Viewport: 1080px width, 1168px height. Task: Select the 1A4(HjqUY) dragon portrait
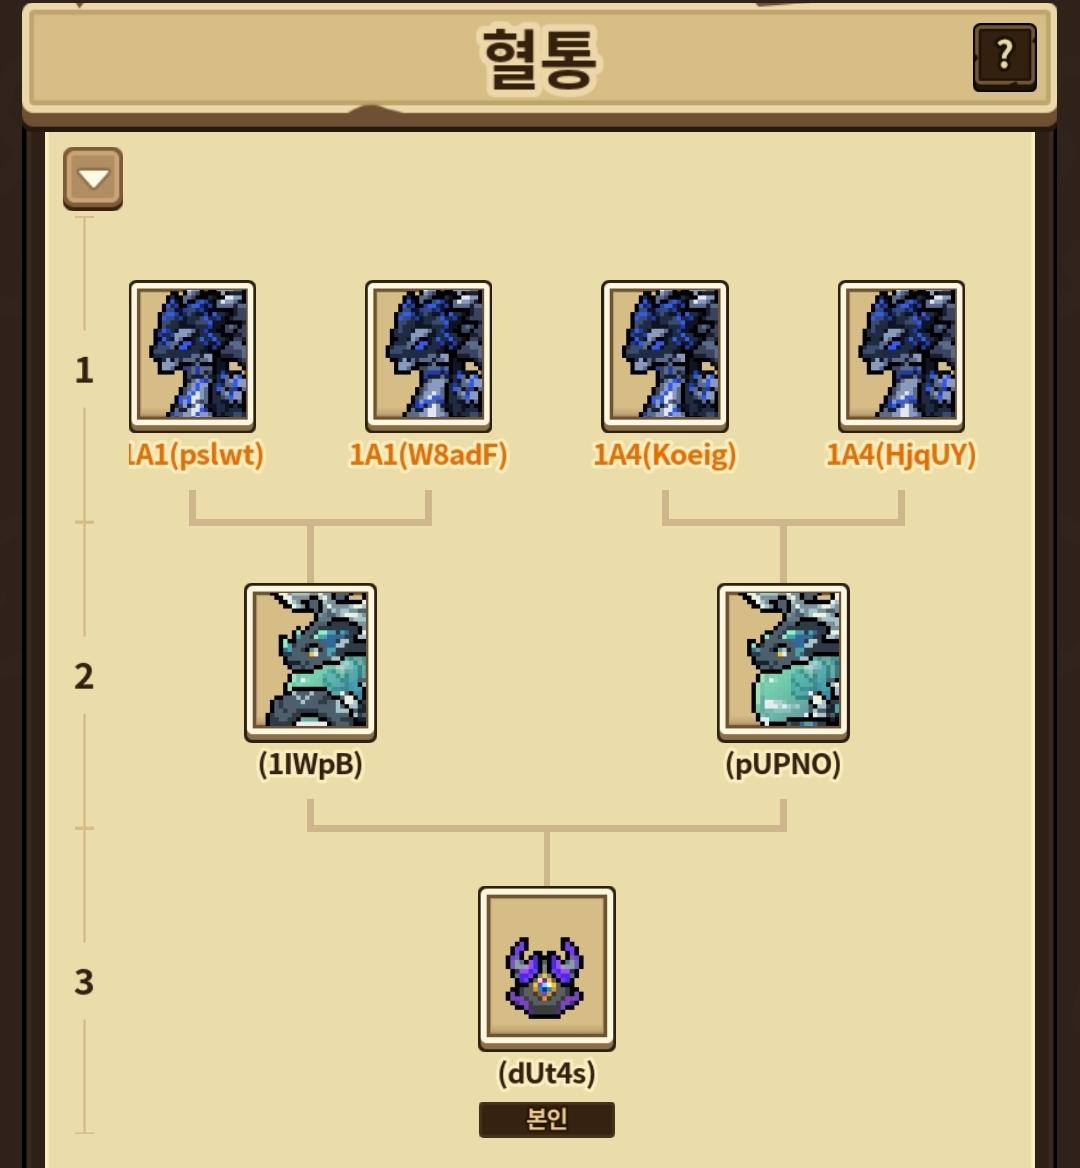point(901,356)
